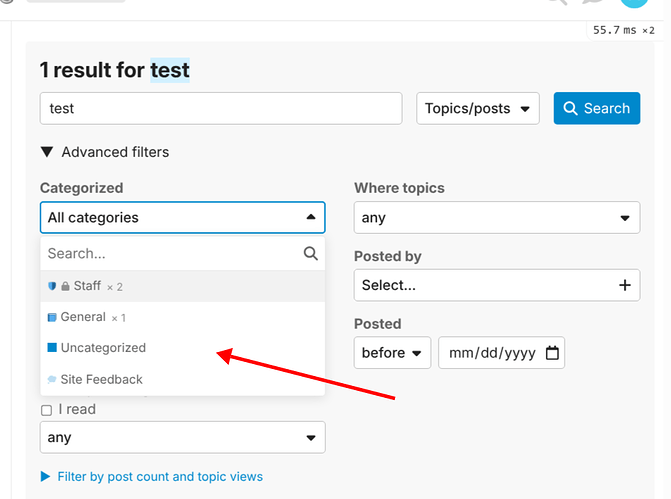
Task: Click the Posted date input field
Action: click(x=501, y=353)
